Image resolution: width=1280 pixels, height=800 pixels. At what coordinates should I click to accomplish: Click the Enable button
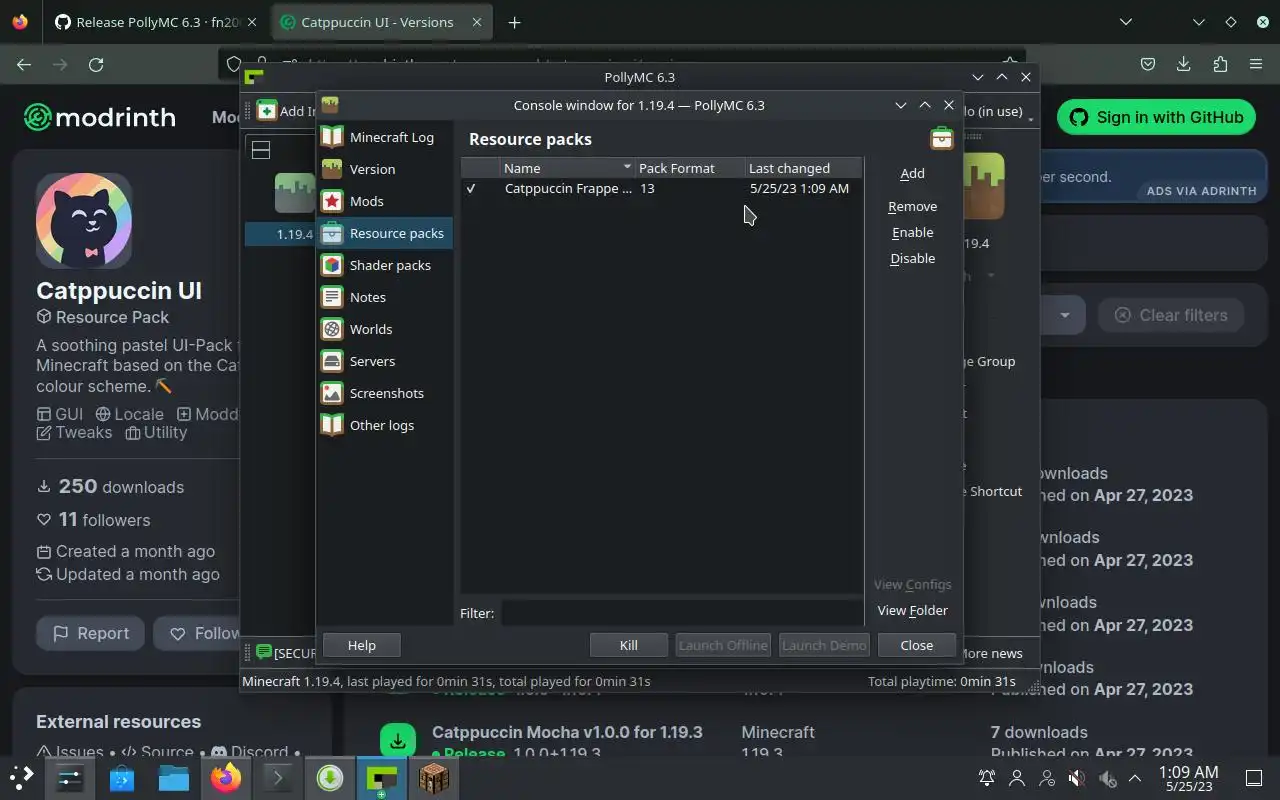pos(912,232)
